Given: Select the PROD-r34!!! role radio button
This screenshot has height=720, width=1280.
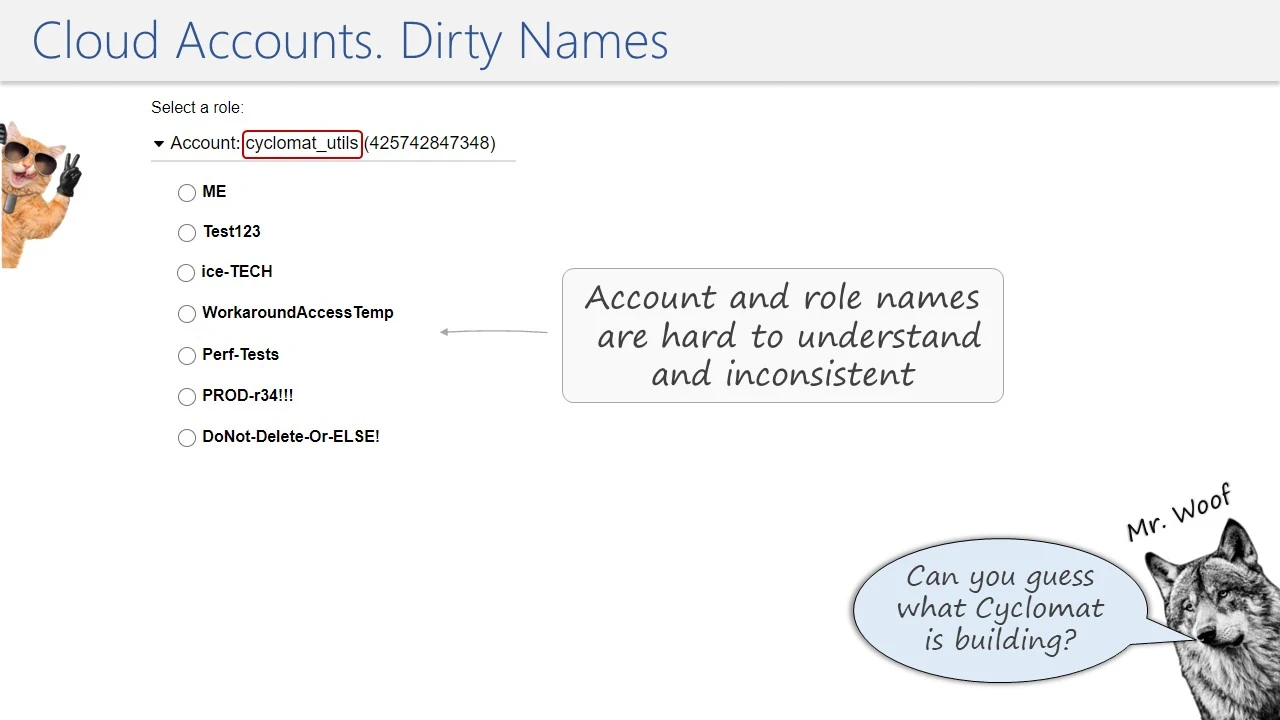Looking at the screenshot, I should coord(187,397).
